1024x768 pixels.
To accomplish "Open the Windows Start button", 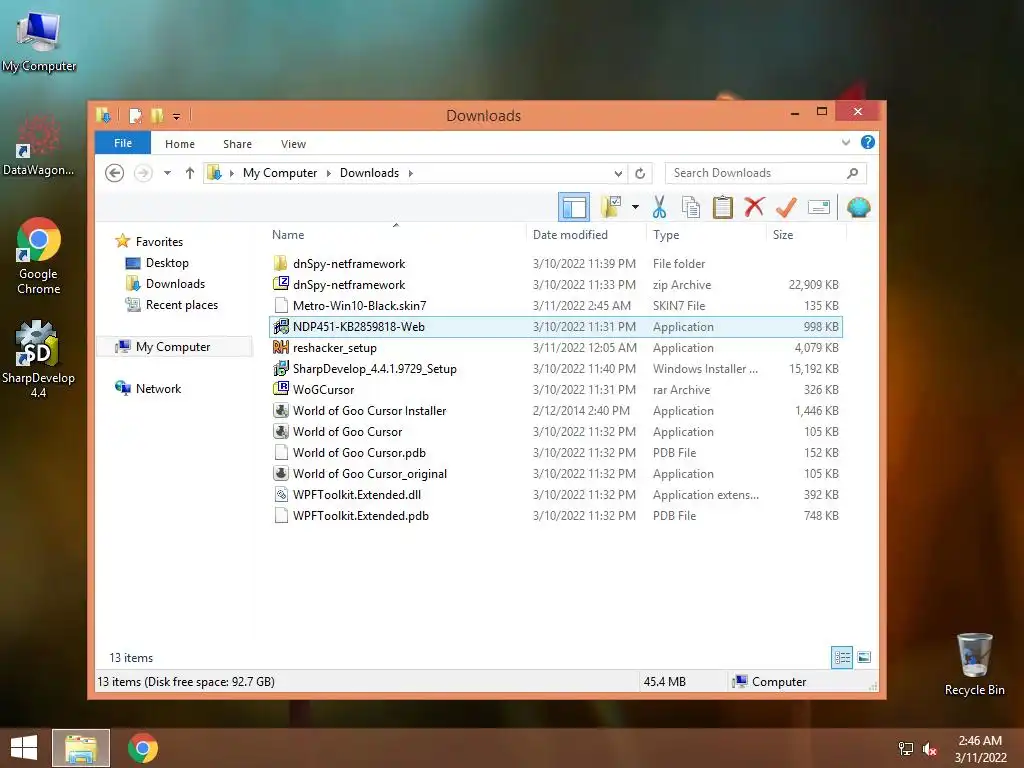I will tap(24, 748).
